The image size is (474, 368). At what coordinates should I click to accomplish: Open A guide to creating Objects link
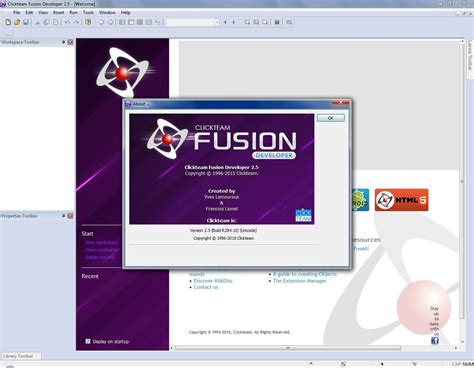coord(305,274)
